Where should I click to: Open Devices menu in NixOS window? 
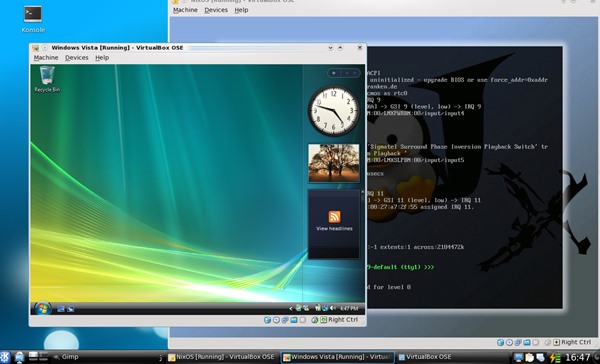(x=216, y=10)
